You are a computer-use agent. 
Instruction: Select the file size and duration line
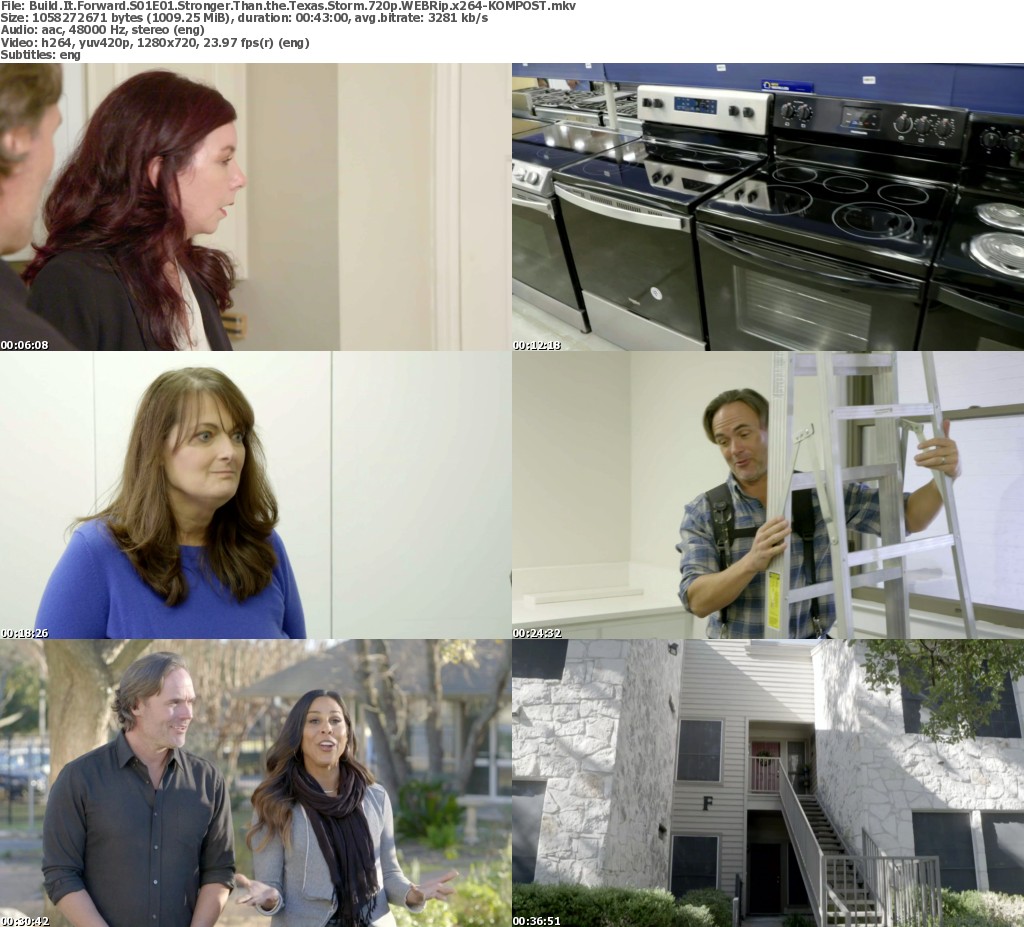click(244, 18)
